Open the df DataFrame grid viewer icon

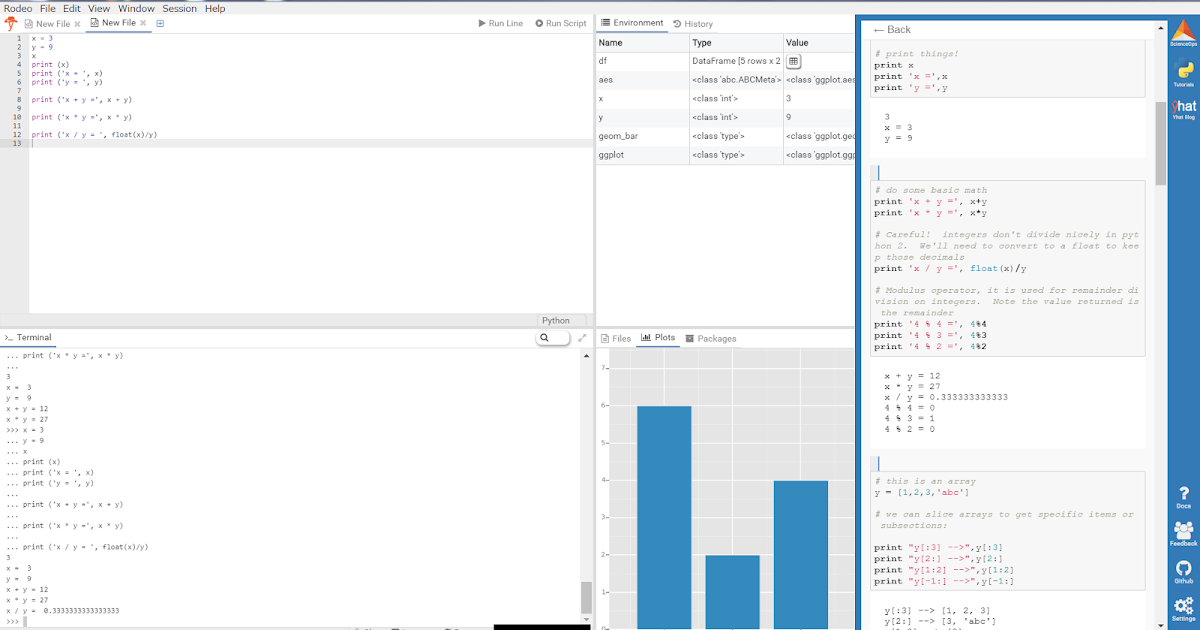[791, 61]
